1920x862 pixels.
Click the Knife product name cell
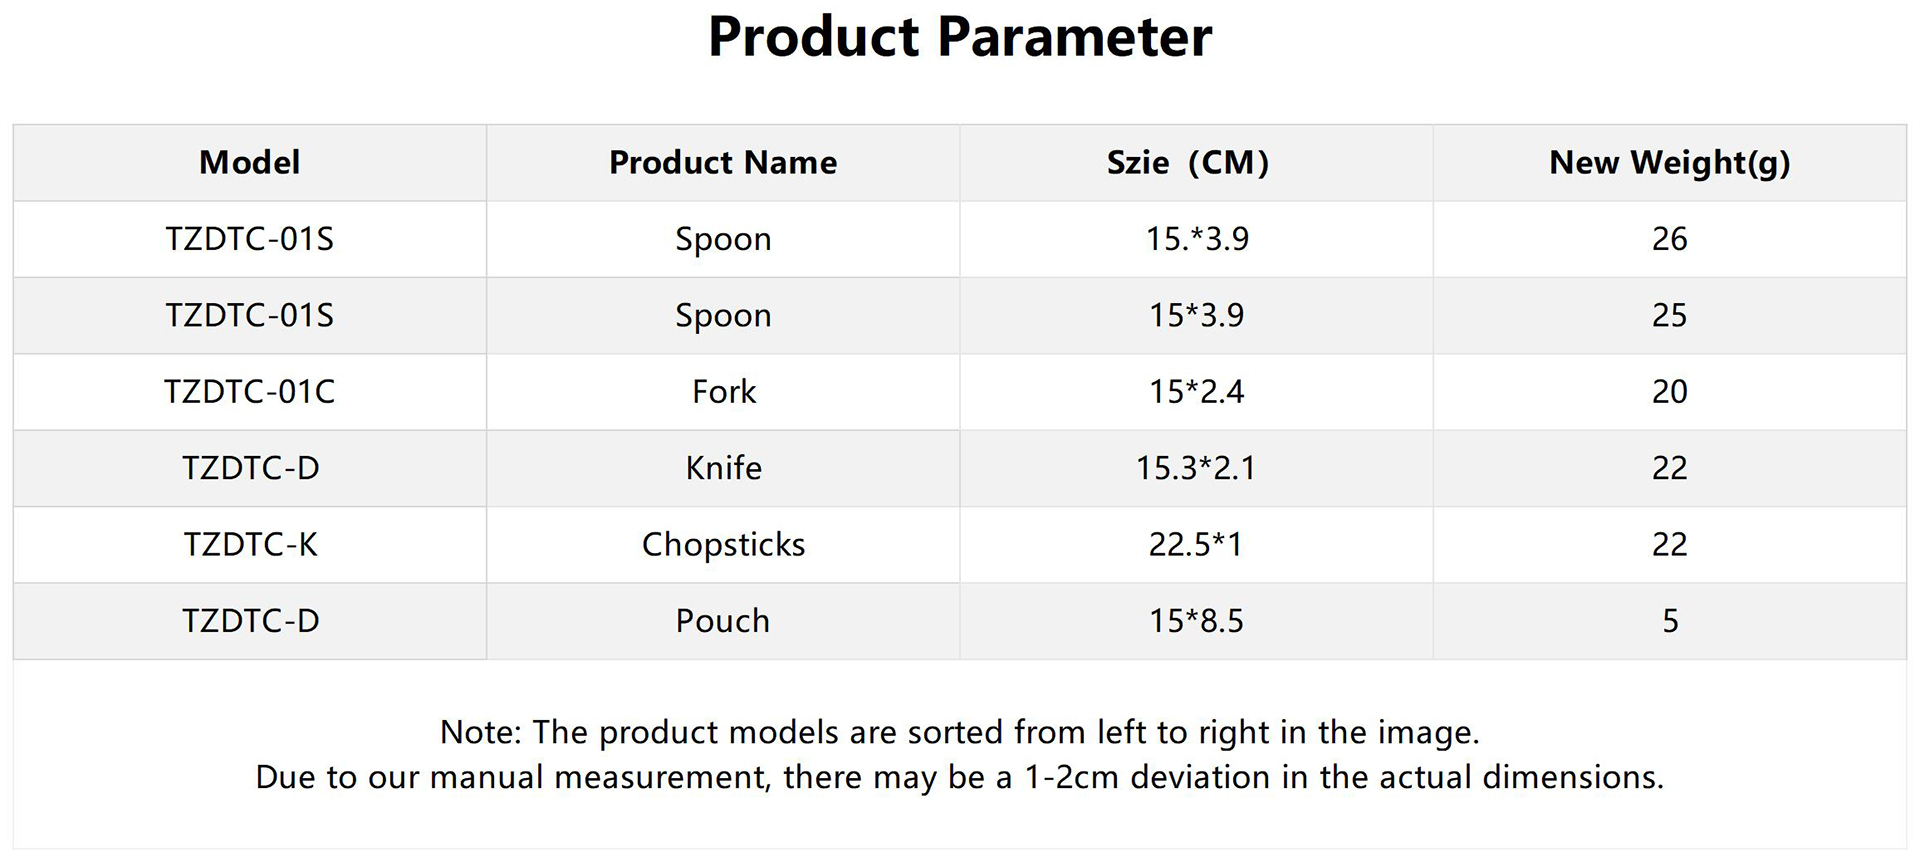(723, 468)
